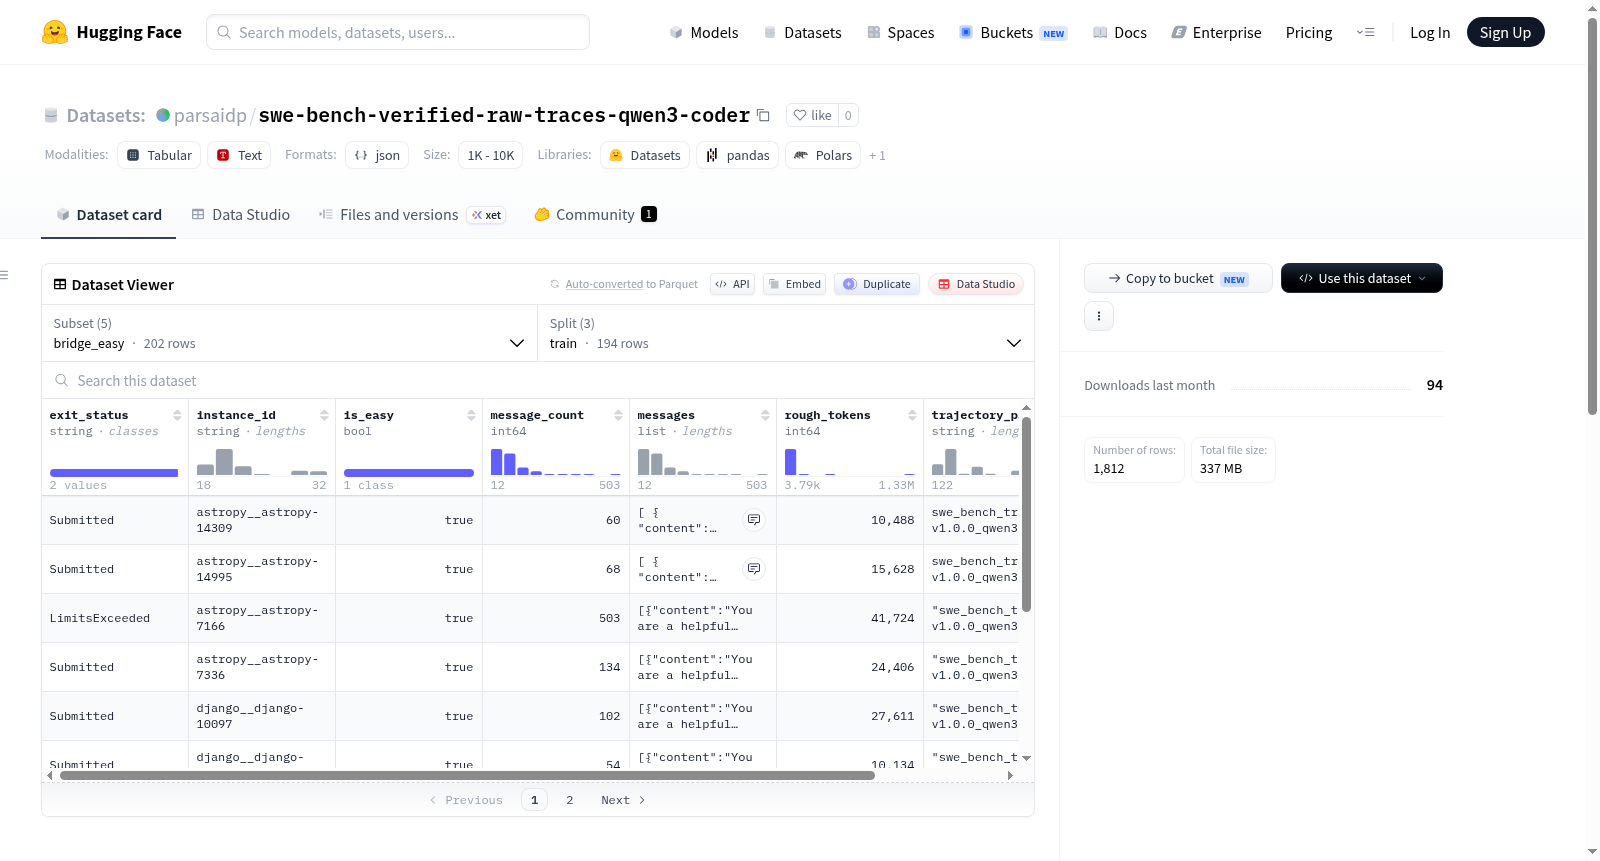Select the Polars library tag

click(x=823, y=155)
